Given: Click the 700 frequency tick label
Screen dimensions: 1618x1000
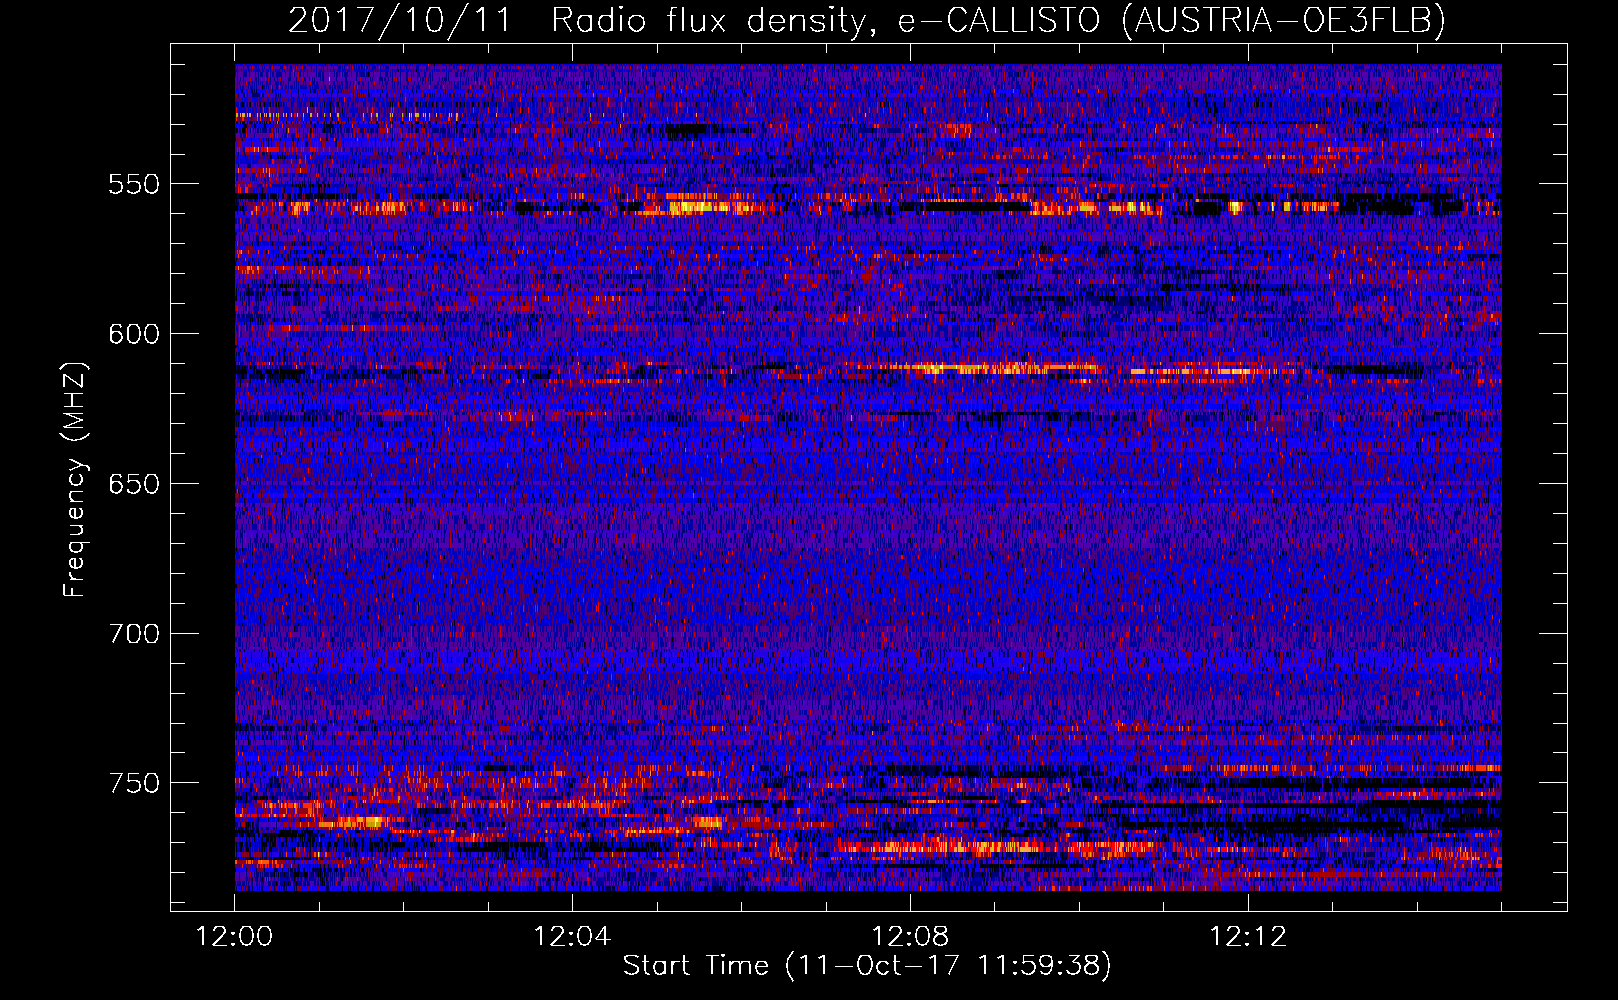Looking at the screenshot, I should (134, 634).
